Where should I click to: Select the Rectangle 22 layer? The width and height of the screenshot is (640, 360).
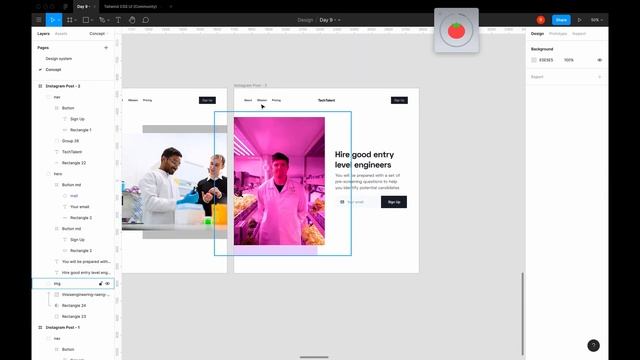pyautogui.click(x=73, y=163)
